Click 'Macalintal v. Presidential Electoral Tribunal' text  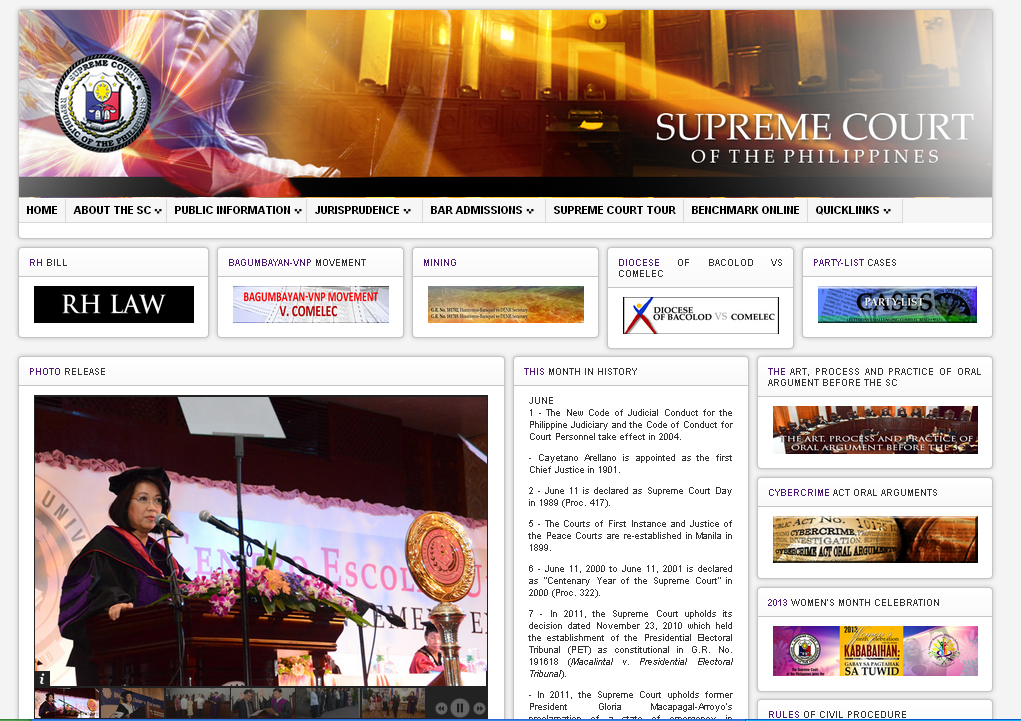630,668
